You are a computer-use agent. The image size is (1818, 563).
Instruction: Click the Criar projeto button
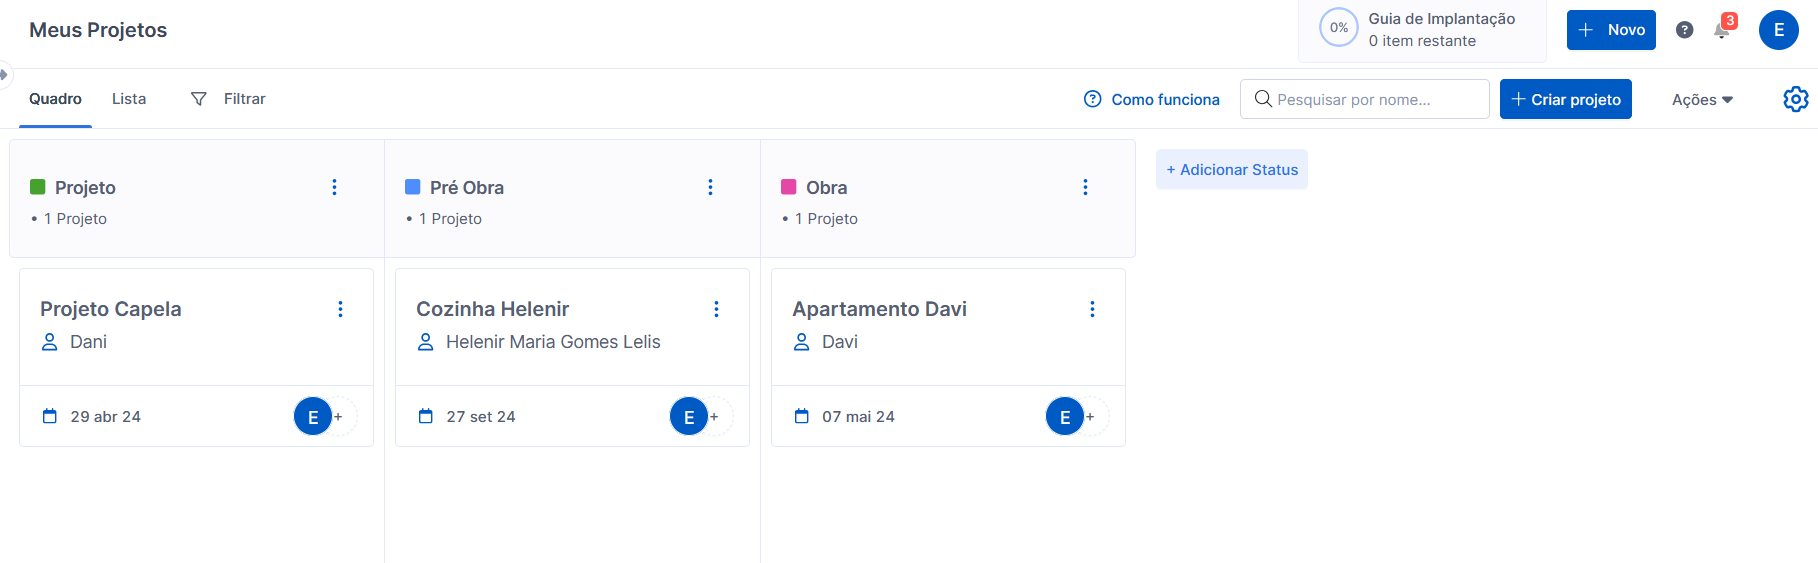[x=1565, y=99]
